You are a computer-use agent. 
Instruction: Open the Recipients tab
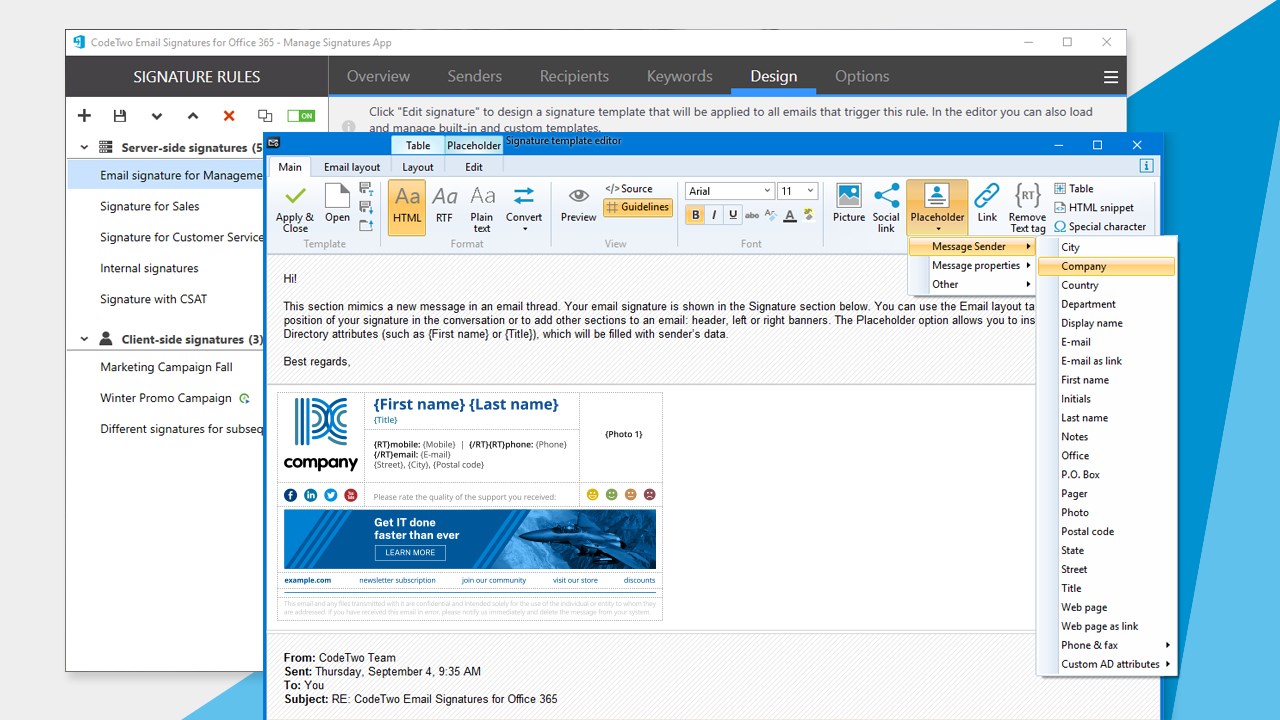[x=574, y=76]
